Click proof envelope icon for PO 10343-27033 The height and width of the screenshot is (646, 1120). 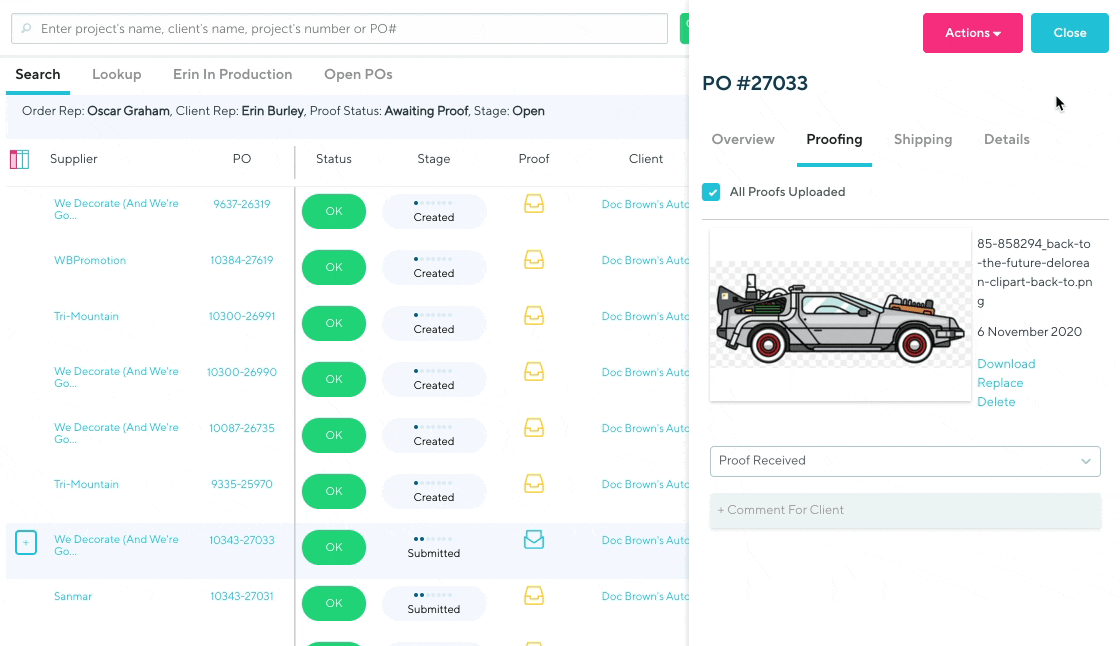pyautogui.click(x=534, y=540)
